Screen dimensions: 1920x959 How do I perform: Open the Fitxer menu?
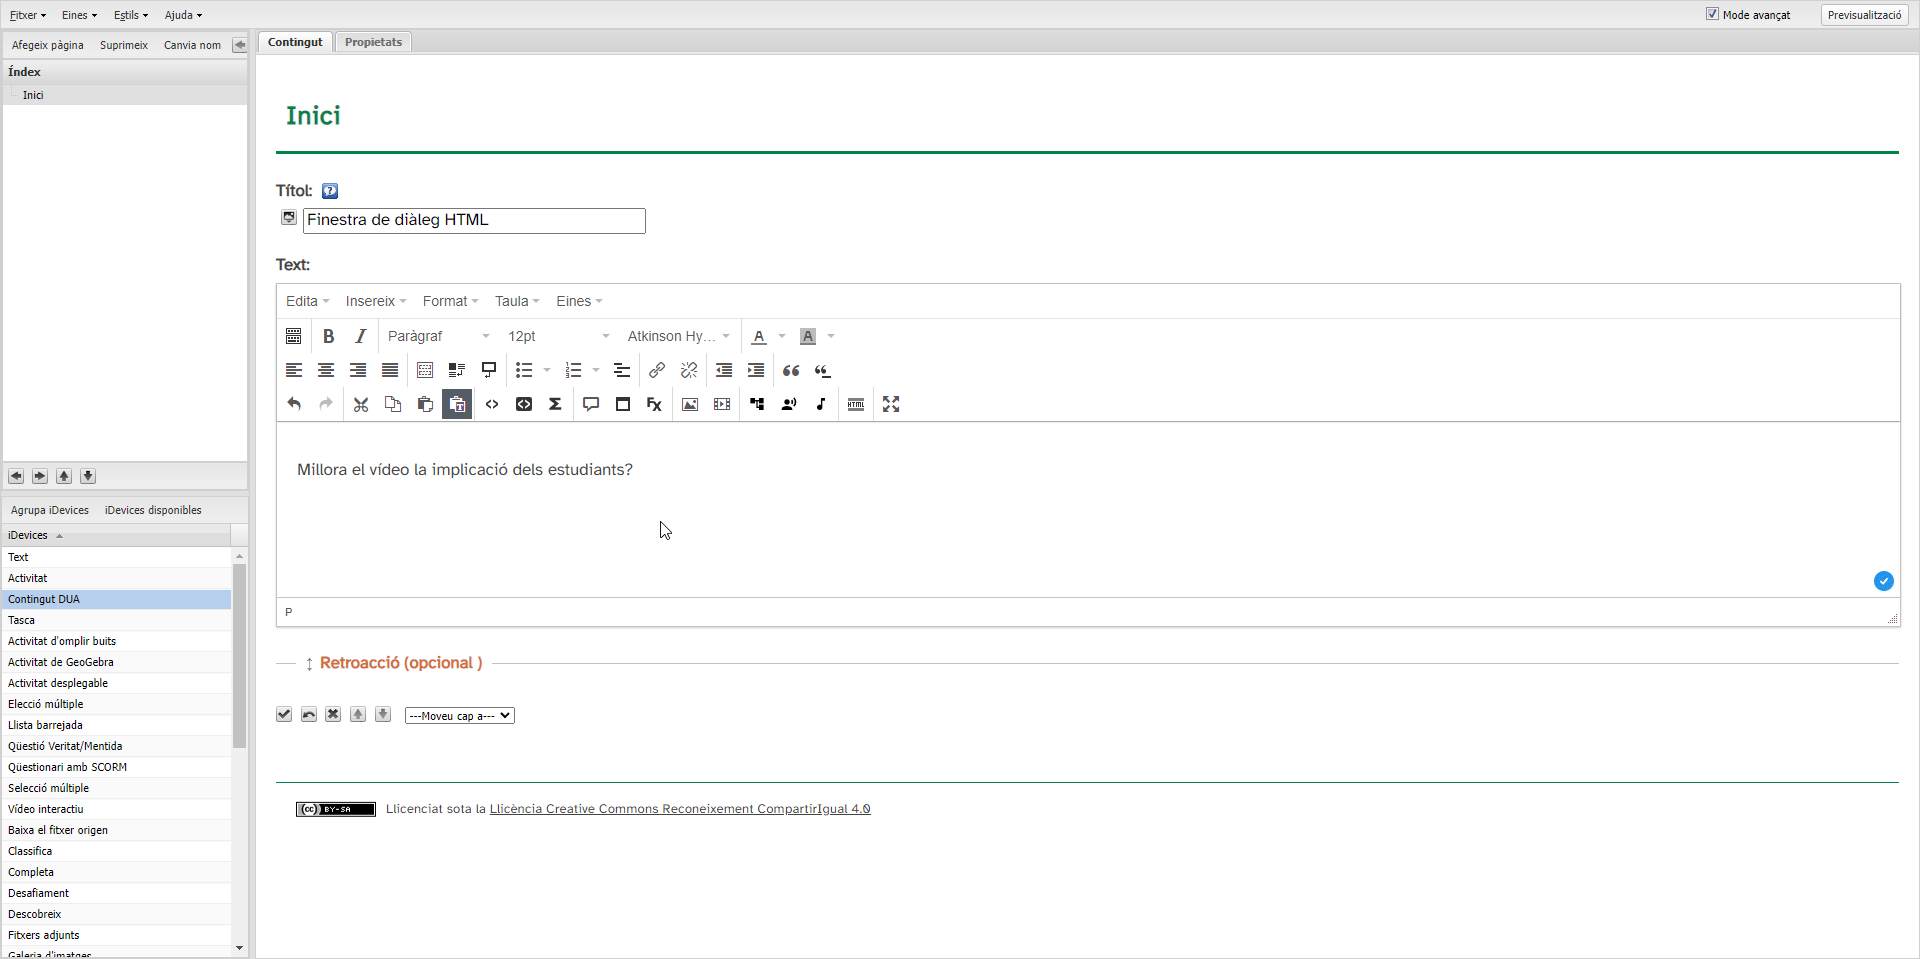coord(27,15)
